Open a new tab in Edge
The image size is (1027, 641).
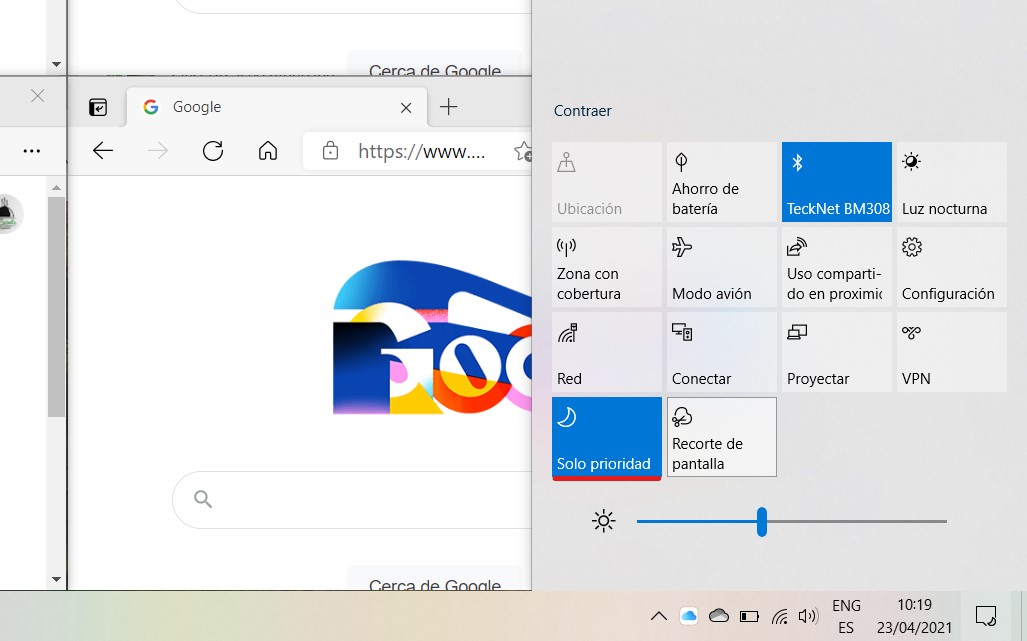[449, 107]
